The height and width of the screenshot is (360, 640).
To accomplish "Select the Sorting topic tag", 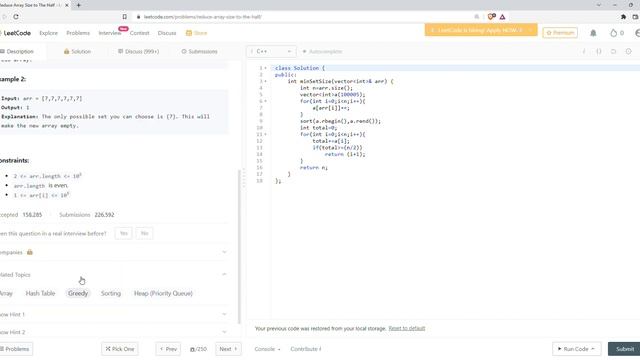I will pos(111,293).
